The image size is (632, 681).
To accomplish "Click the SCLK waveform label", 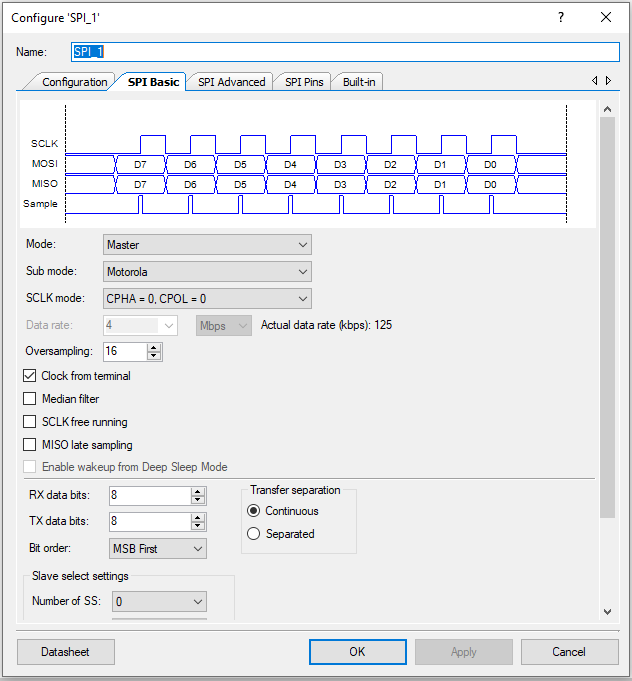I will [x=44, y=144].
